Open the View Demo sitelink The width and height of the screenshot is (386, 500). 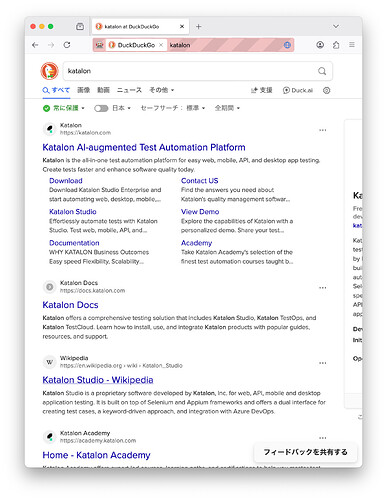click(200, 212)
